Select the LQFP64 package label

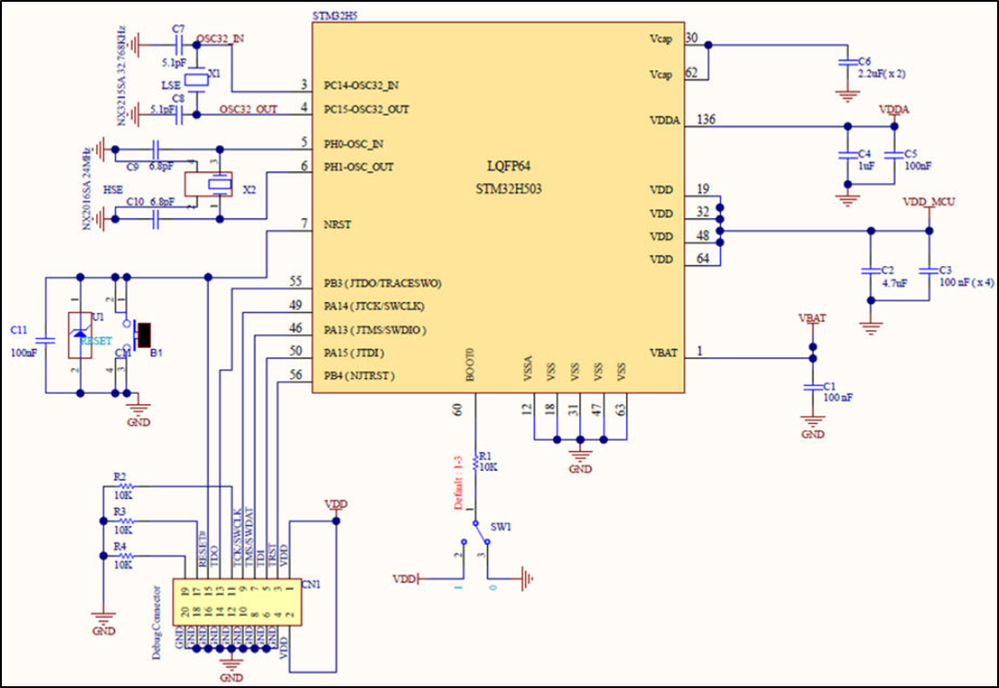tap(508, 166)
